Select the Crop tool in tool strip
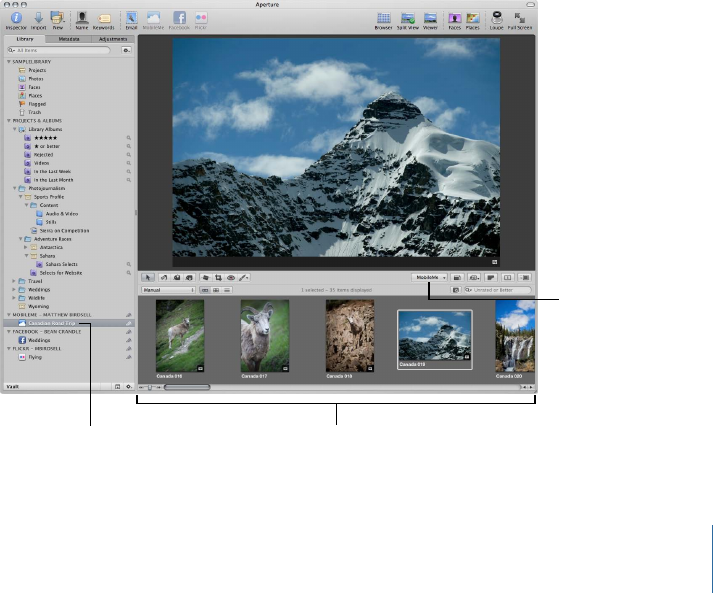Viewport: 713px width, 593px height. click(217, 277)
